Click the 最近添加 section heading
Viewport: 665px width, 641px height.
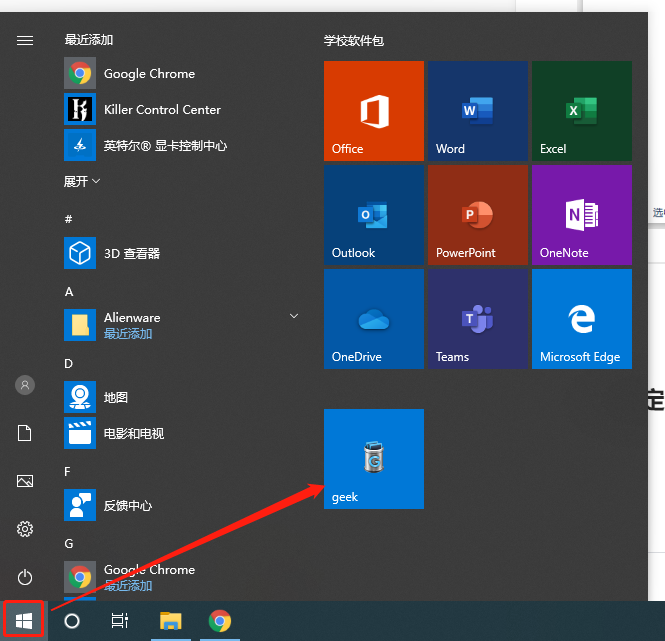[89, 40]
